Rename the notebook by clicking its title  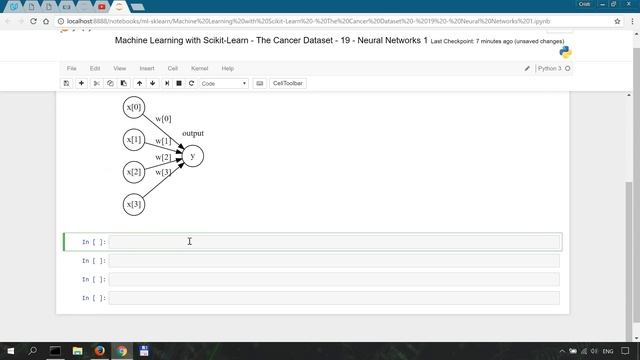pos(271,40)
